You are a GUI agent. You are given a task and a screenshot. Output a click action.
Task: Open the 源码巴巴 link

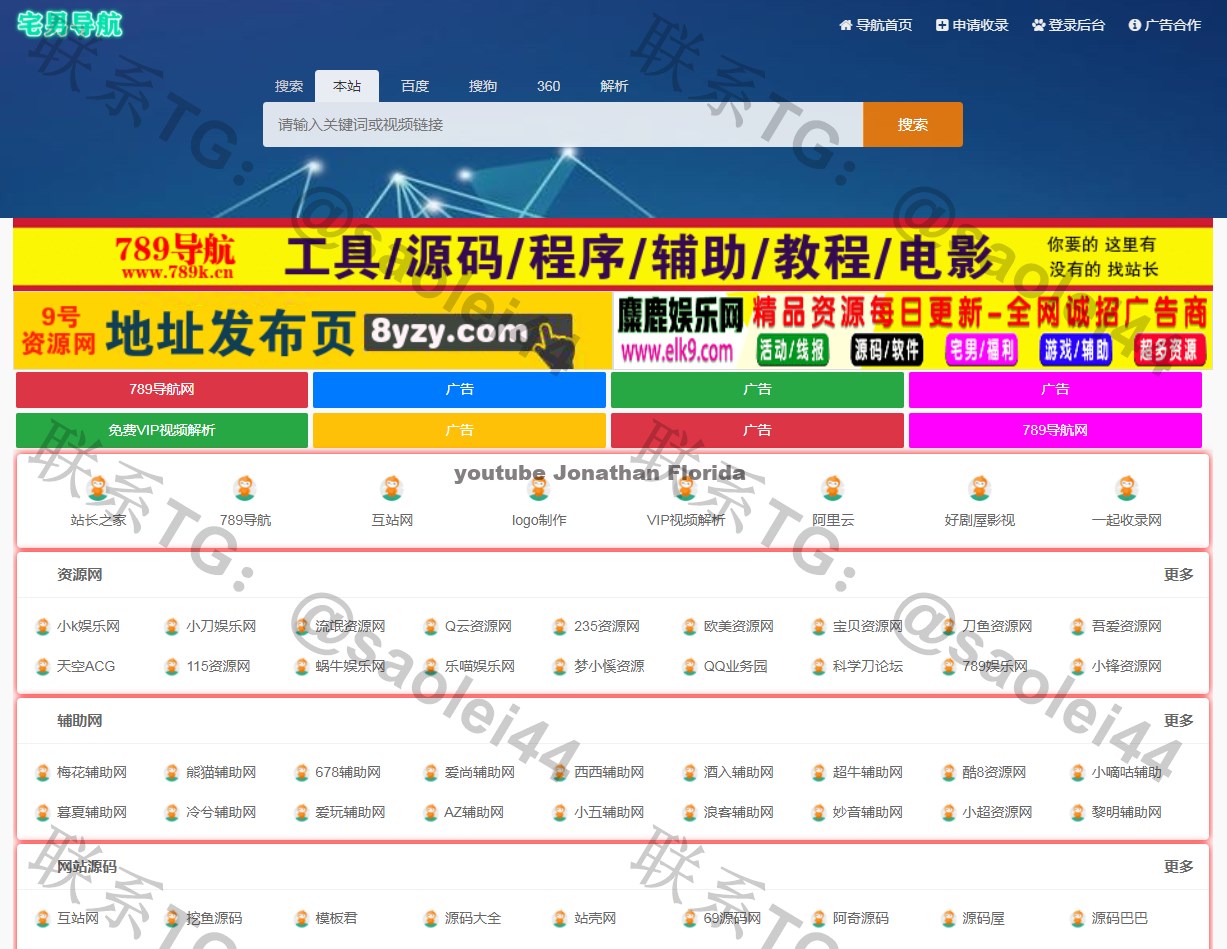[1120, 919]
